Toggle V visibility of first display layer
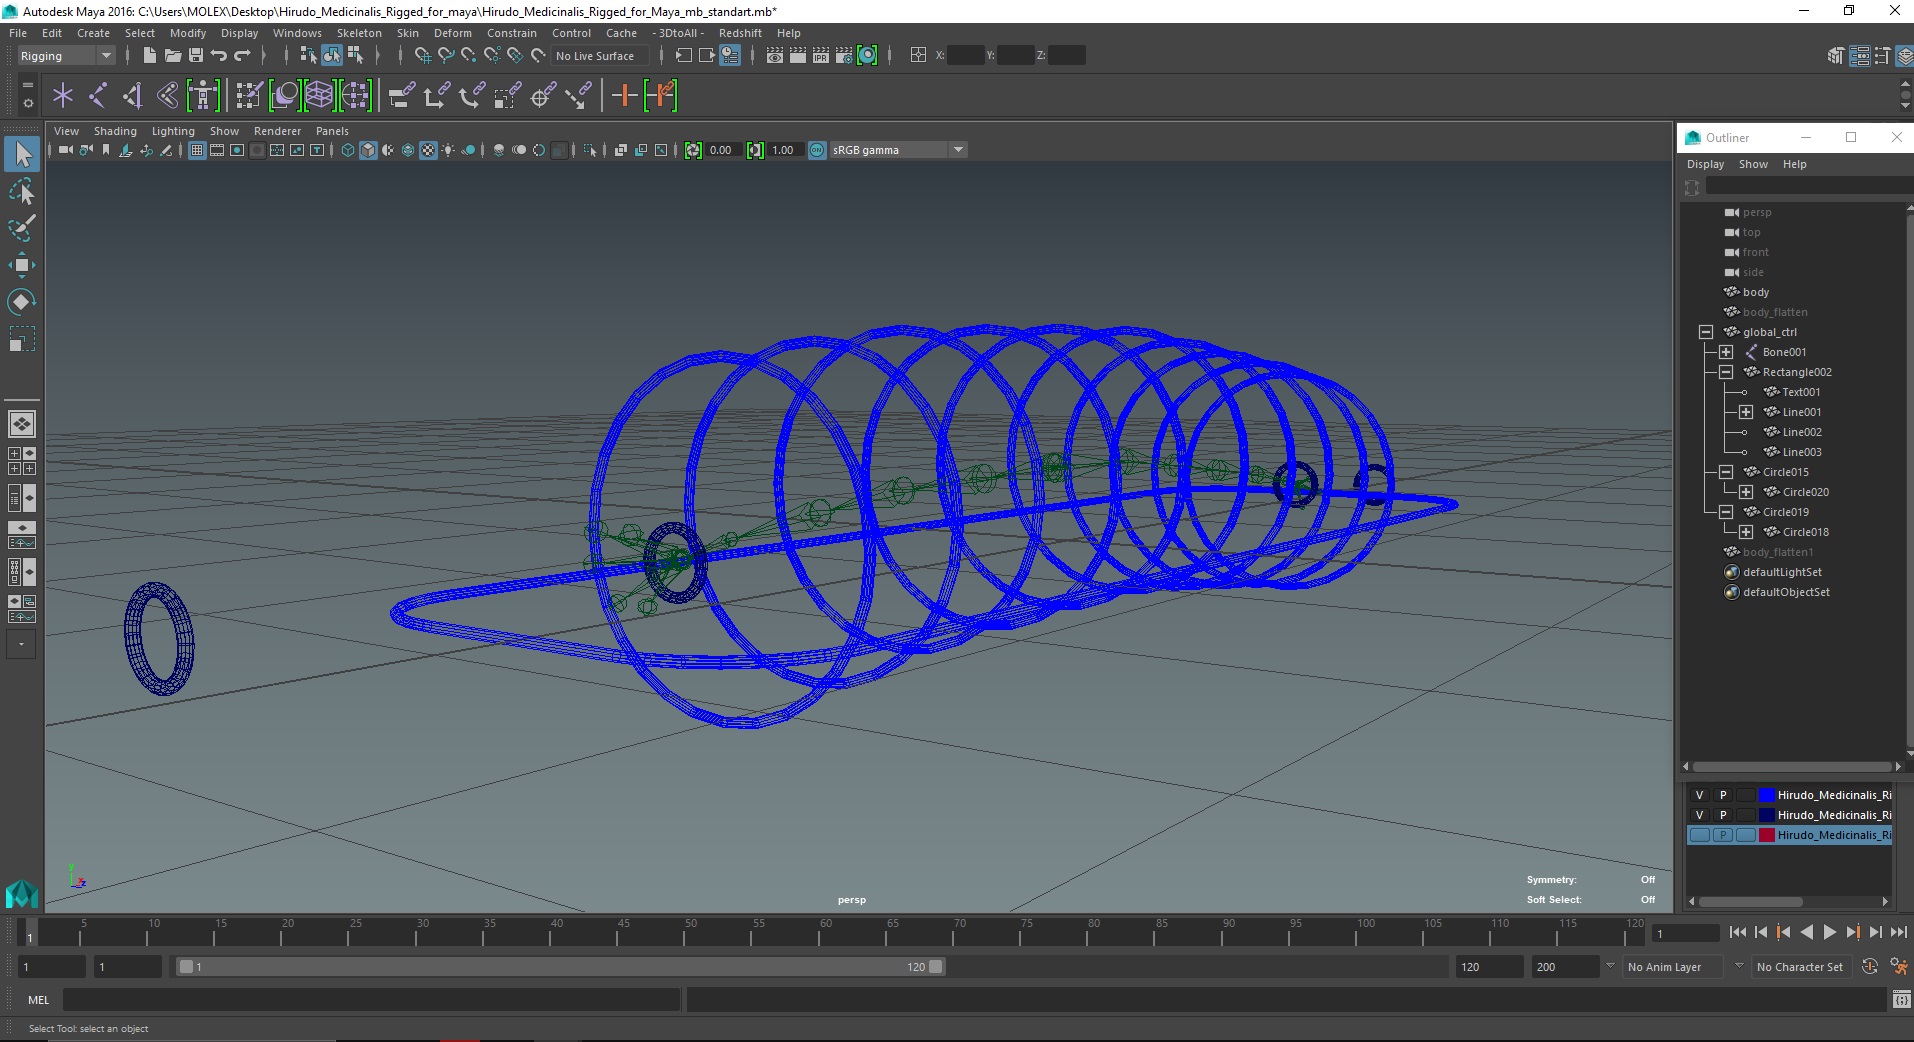The width and height of the screenshot is (1914, 1042). pyautogui.click(x=1699, y=795)
